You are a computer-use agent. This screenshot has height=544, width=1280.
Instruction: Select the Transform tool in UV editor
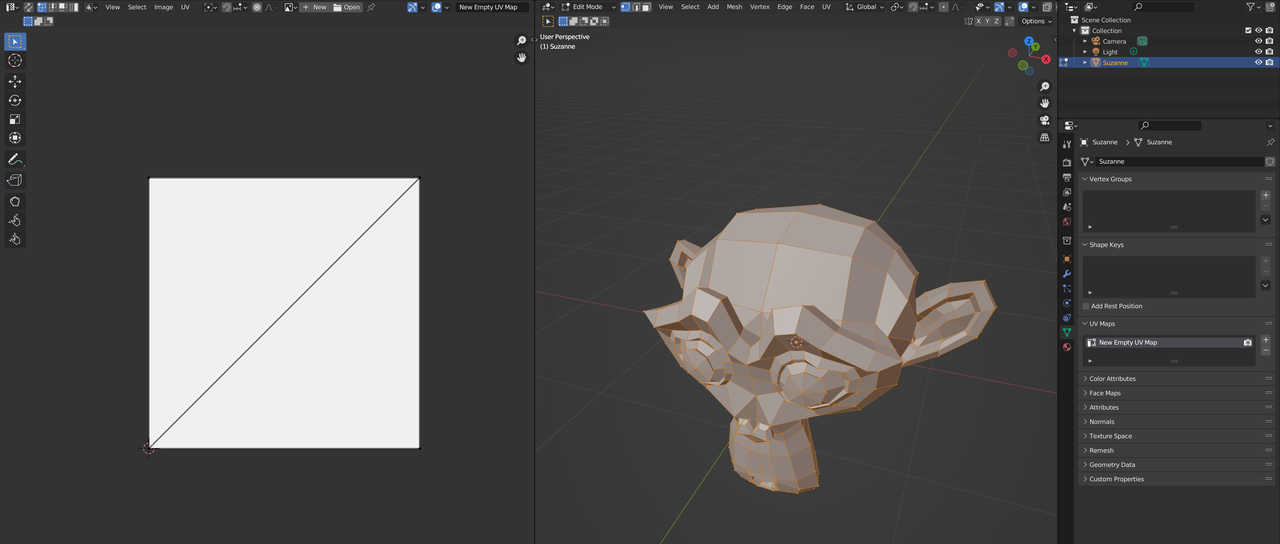[x=15, y=138]
